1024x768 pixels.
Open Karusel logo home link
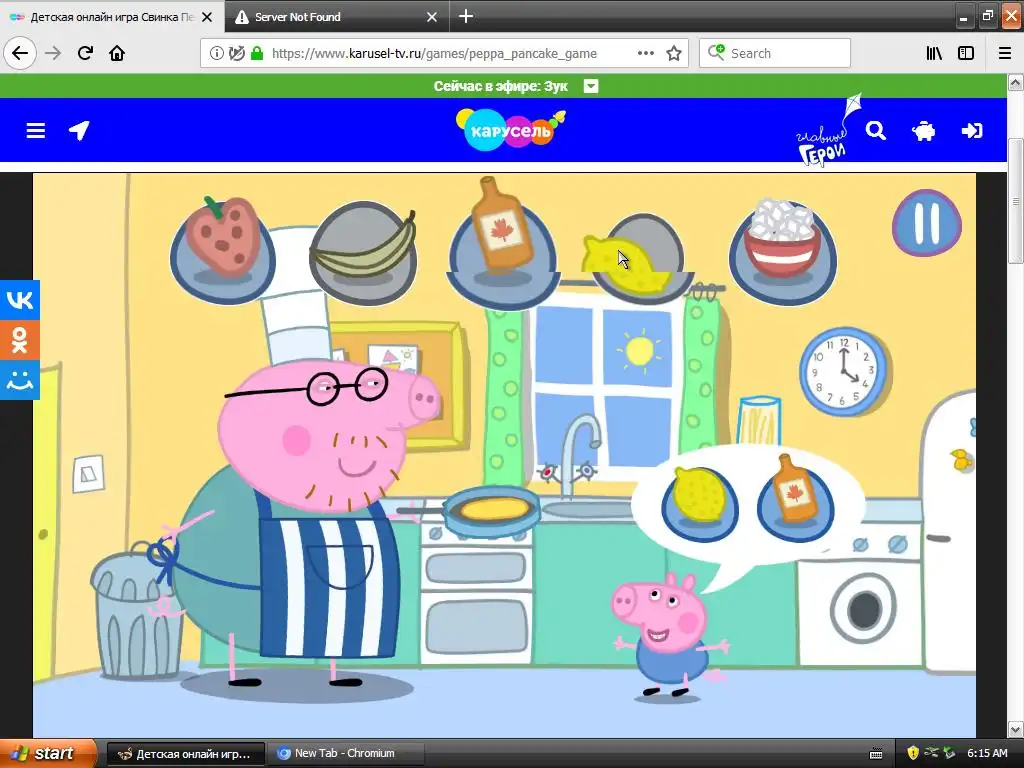point(510,129)
